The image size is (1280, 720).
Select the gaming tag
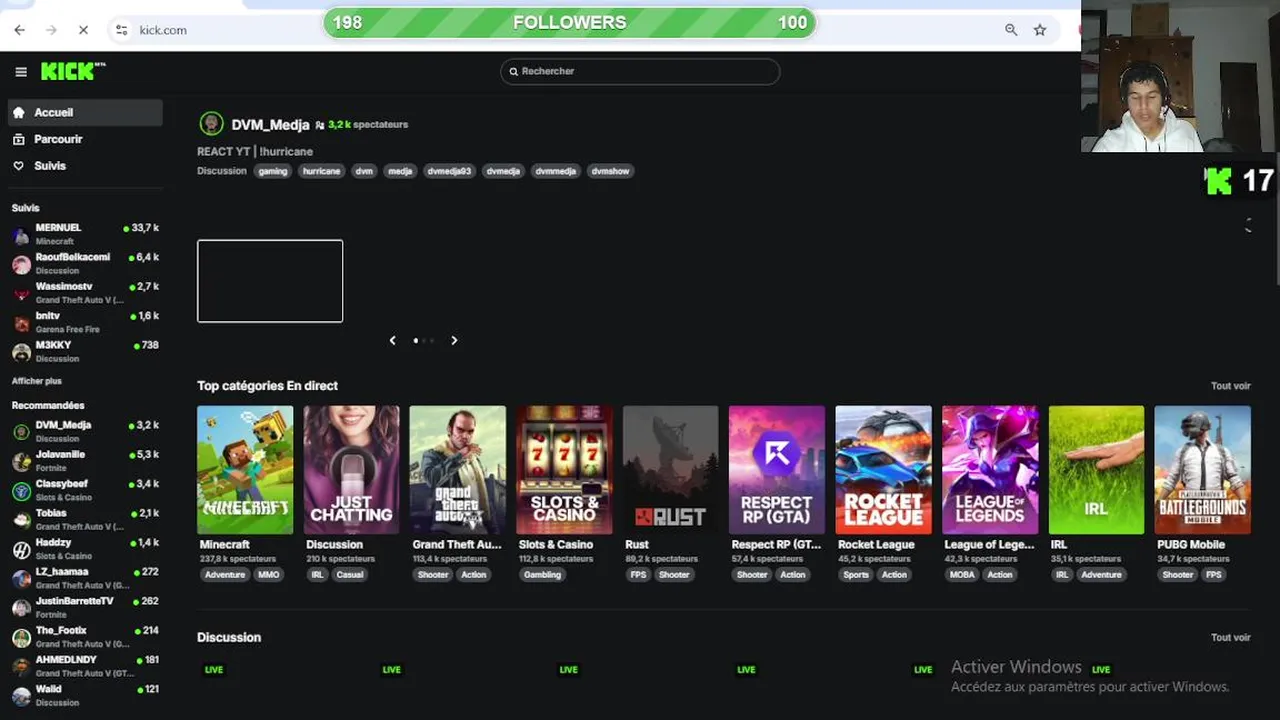point(273,171)
